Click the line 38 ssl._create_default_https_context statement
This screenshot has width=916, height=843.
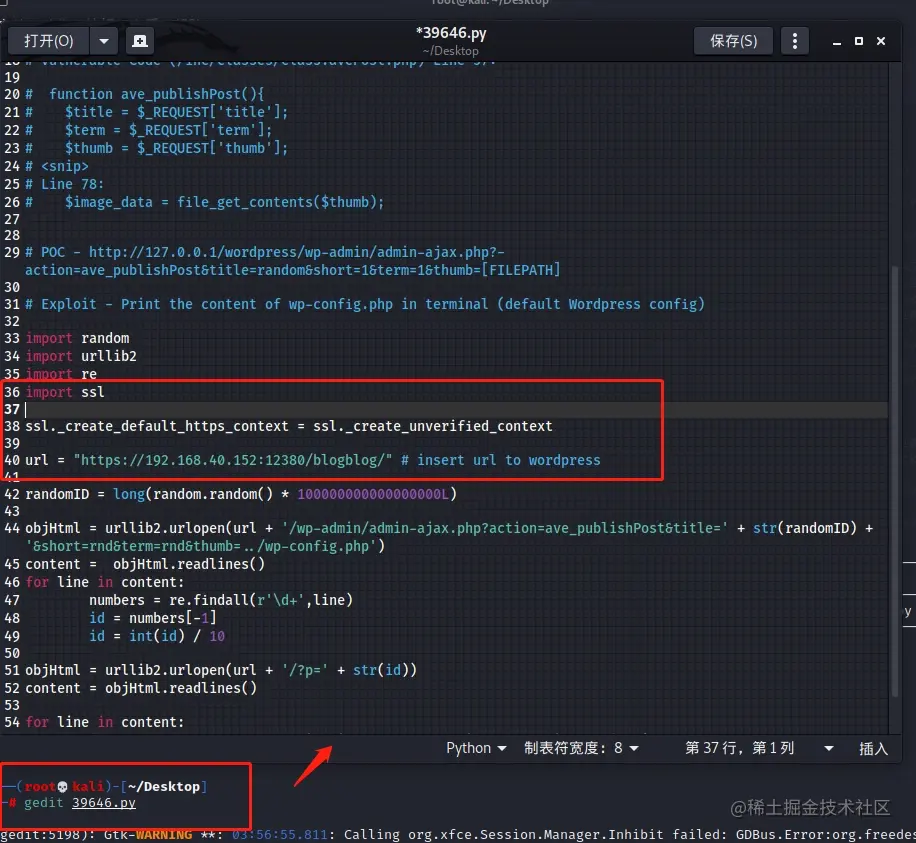click(289, 426)
